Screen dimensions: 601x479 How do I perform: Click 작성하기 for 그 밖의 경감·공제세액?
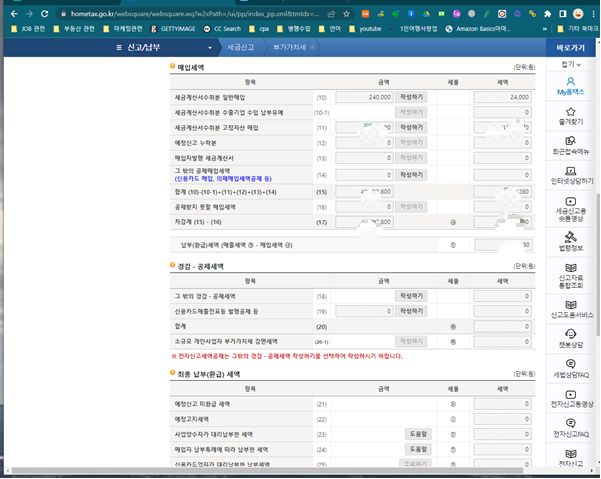pos(411,296)
